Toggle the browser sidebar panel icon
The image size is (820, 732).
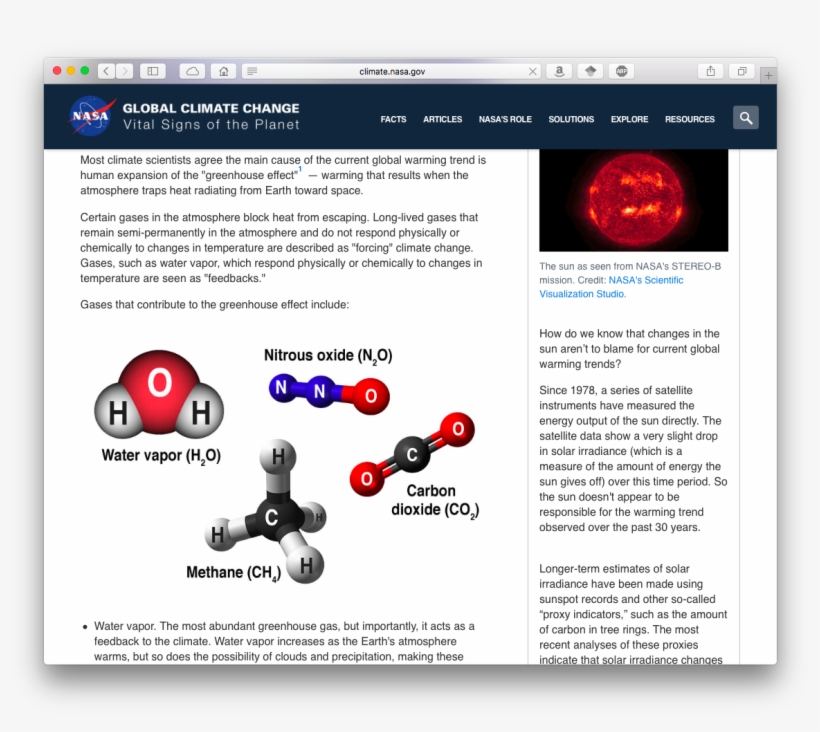(152, 71)
